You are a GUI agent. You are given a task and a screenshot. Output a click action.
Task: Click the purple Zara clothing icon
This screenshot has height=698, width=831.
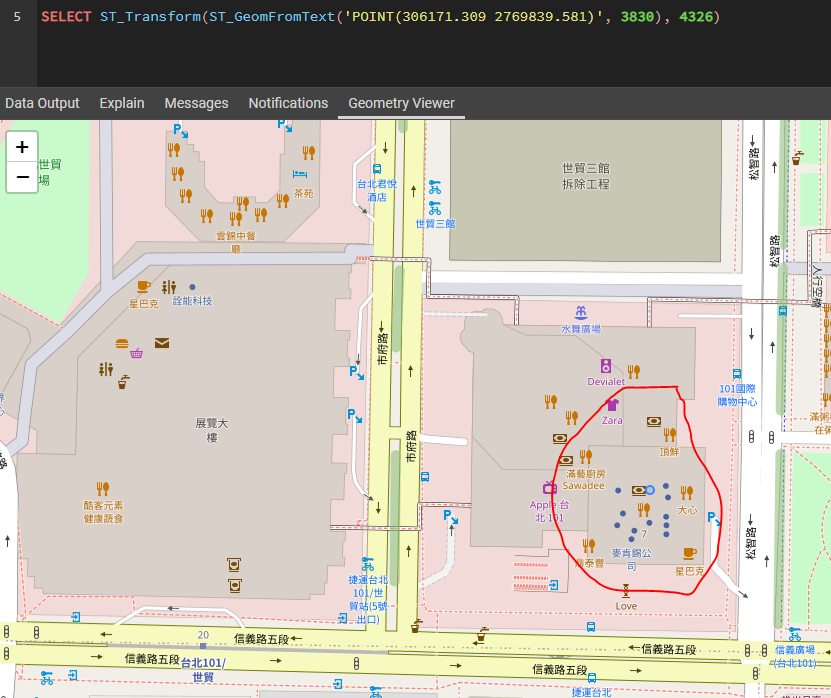612,405
